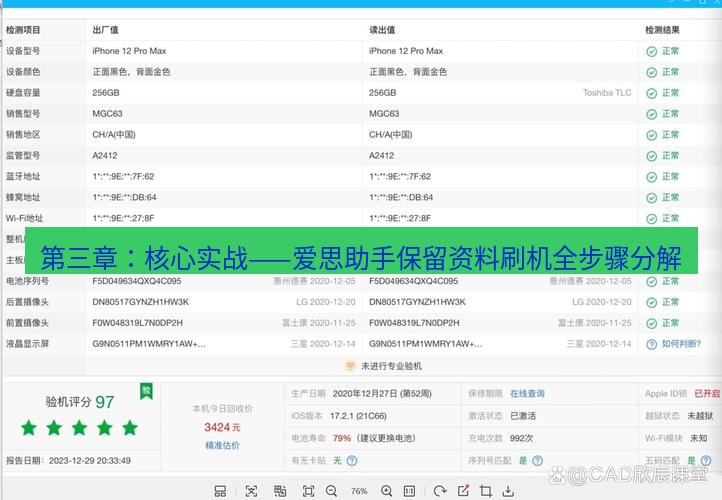Click the question icon beside 如何判断?
This screenshot has width=722, height=500.
tap(651, 344)
